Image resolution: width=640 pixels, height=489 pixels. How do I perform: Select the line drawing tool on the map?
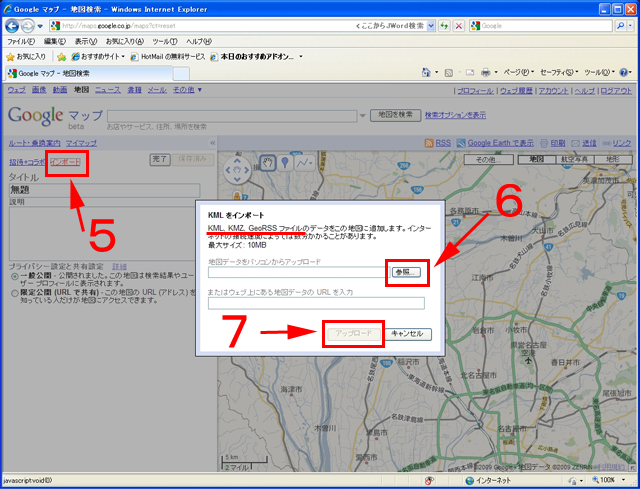point(304,163)
